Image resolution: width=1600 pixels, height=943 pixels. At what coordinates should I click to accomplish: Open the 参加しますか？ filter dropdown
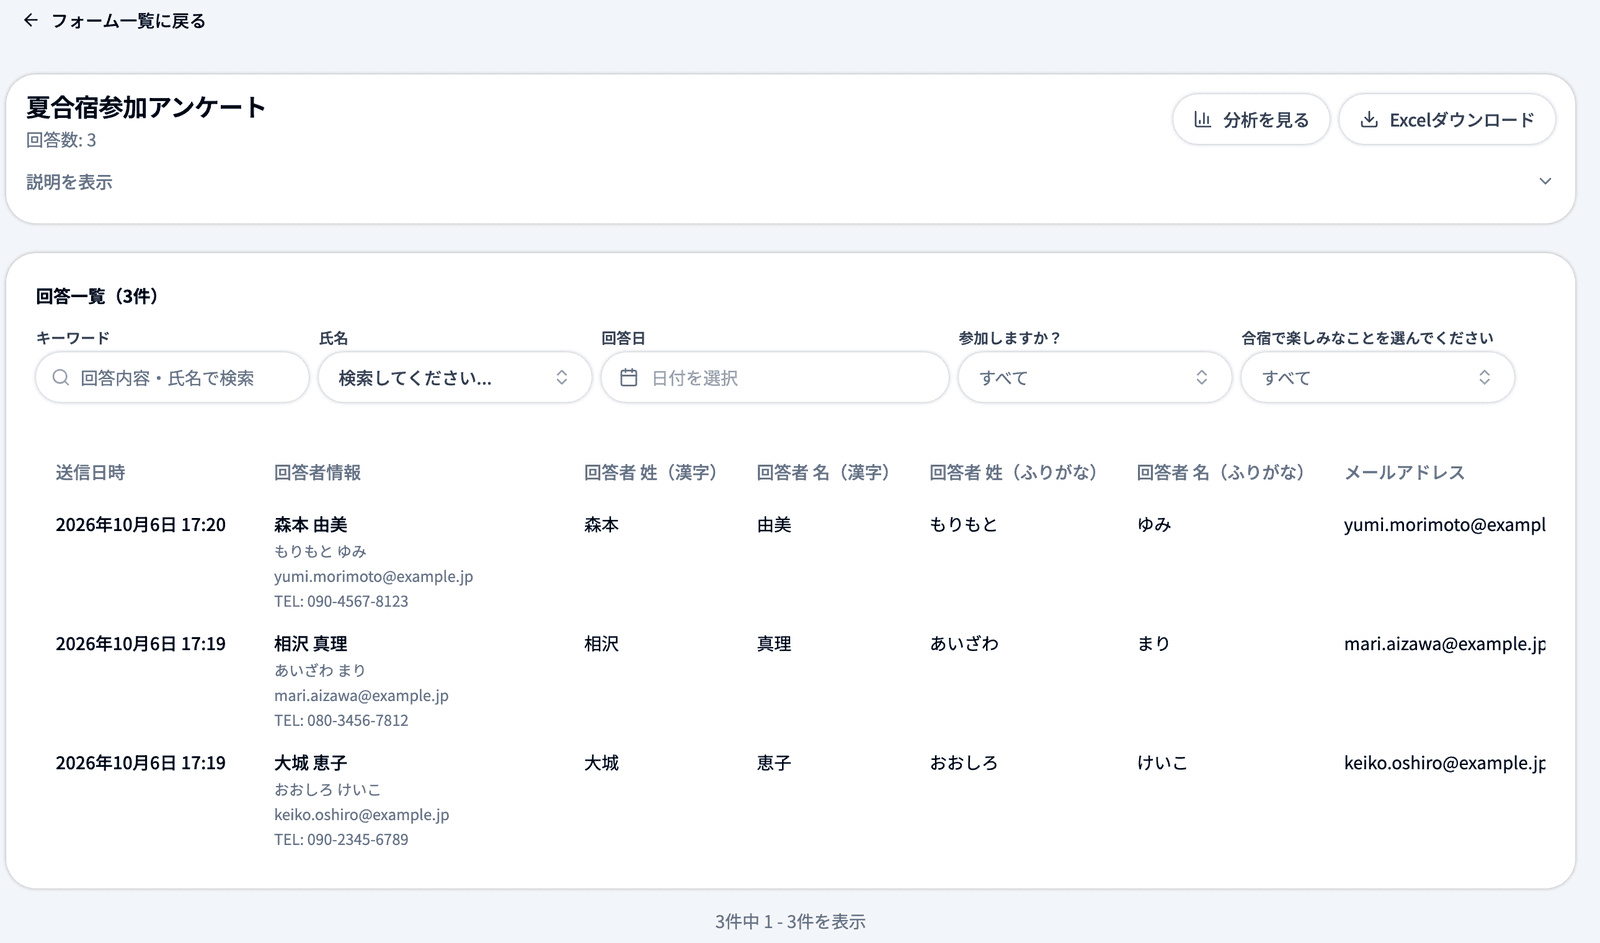point(1095,377)
